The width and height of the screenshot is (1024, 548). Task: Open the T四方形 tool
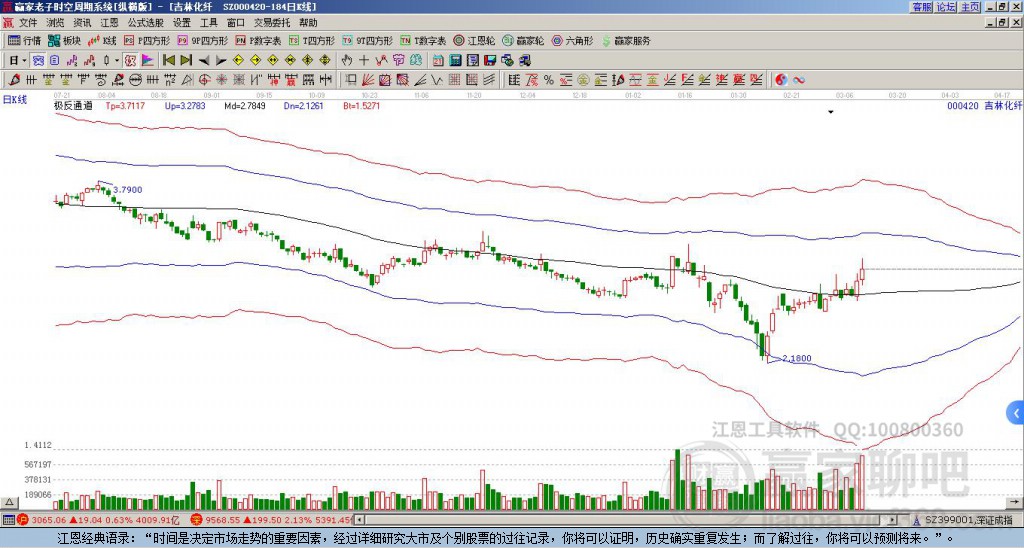pos(312,40)
